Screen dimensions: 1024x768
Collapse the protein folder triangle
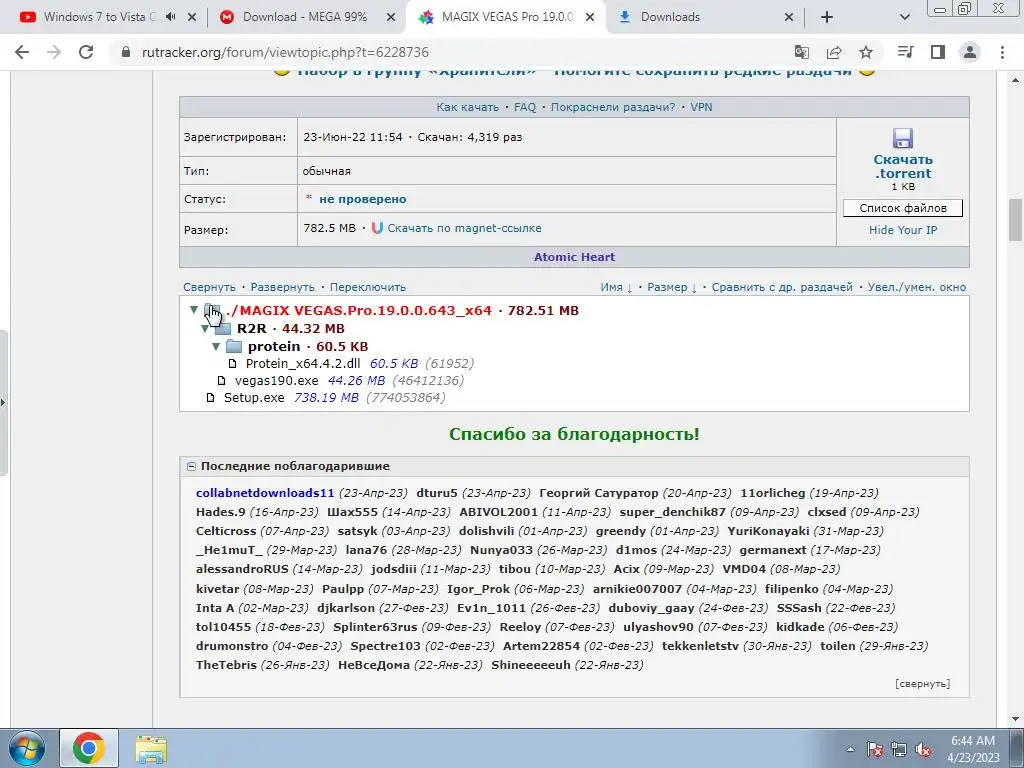click(x=216, y=346)
